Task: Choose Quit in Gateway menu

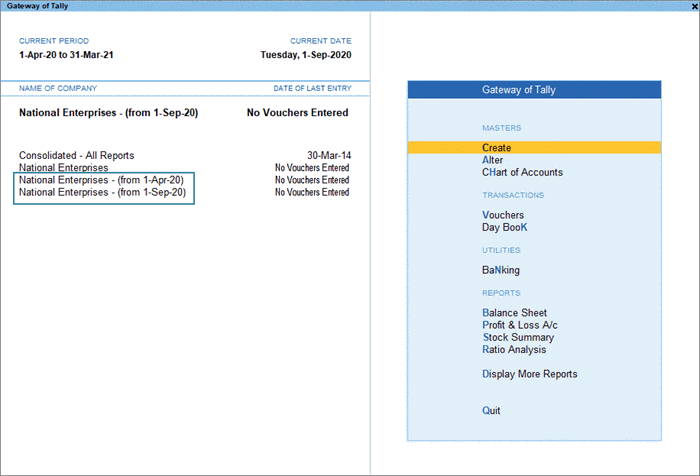Action: click(x=491, y=411)
